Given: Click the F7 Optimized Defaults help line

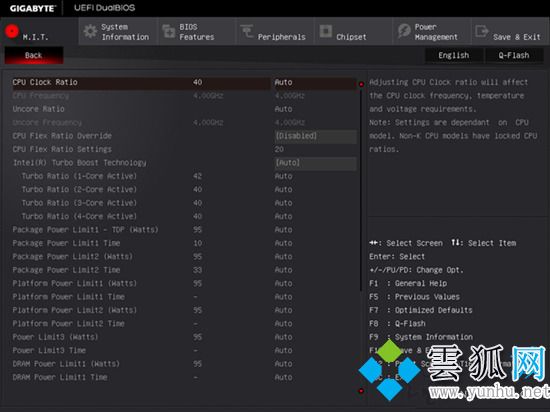Looking at the screenshot, I should point(421,311).
